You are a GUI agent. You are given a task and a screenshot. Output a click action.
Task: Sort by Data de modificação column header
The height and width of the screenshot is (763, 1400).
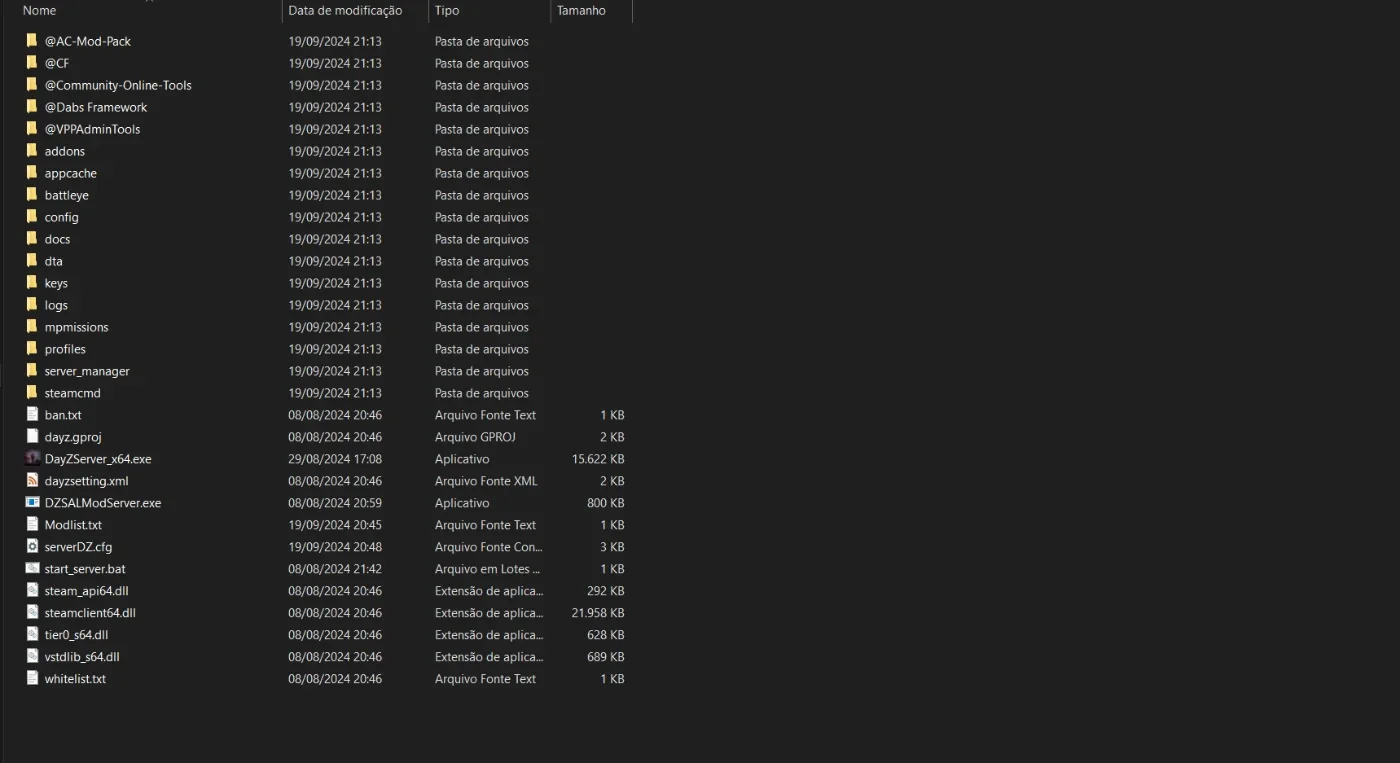[345, 10]
